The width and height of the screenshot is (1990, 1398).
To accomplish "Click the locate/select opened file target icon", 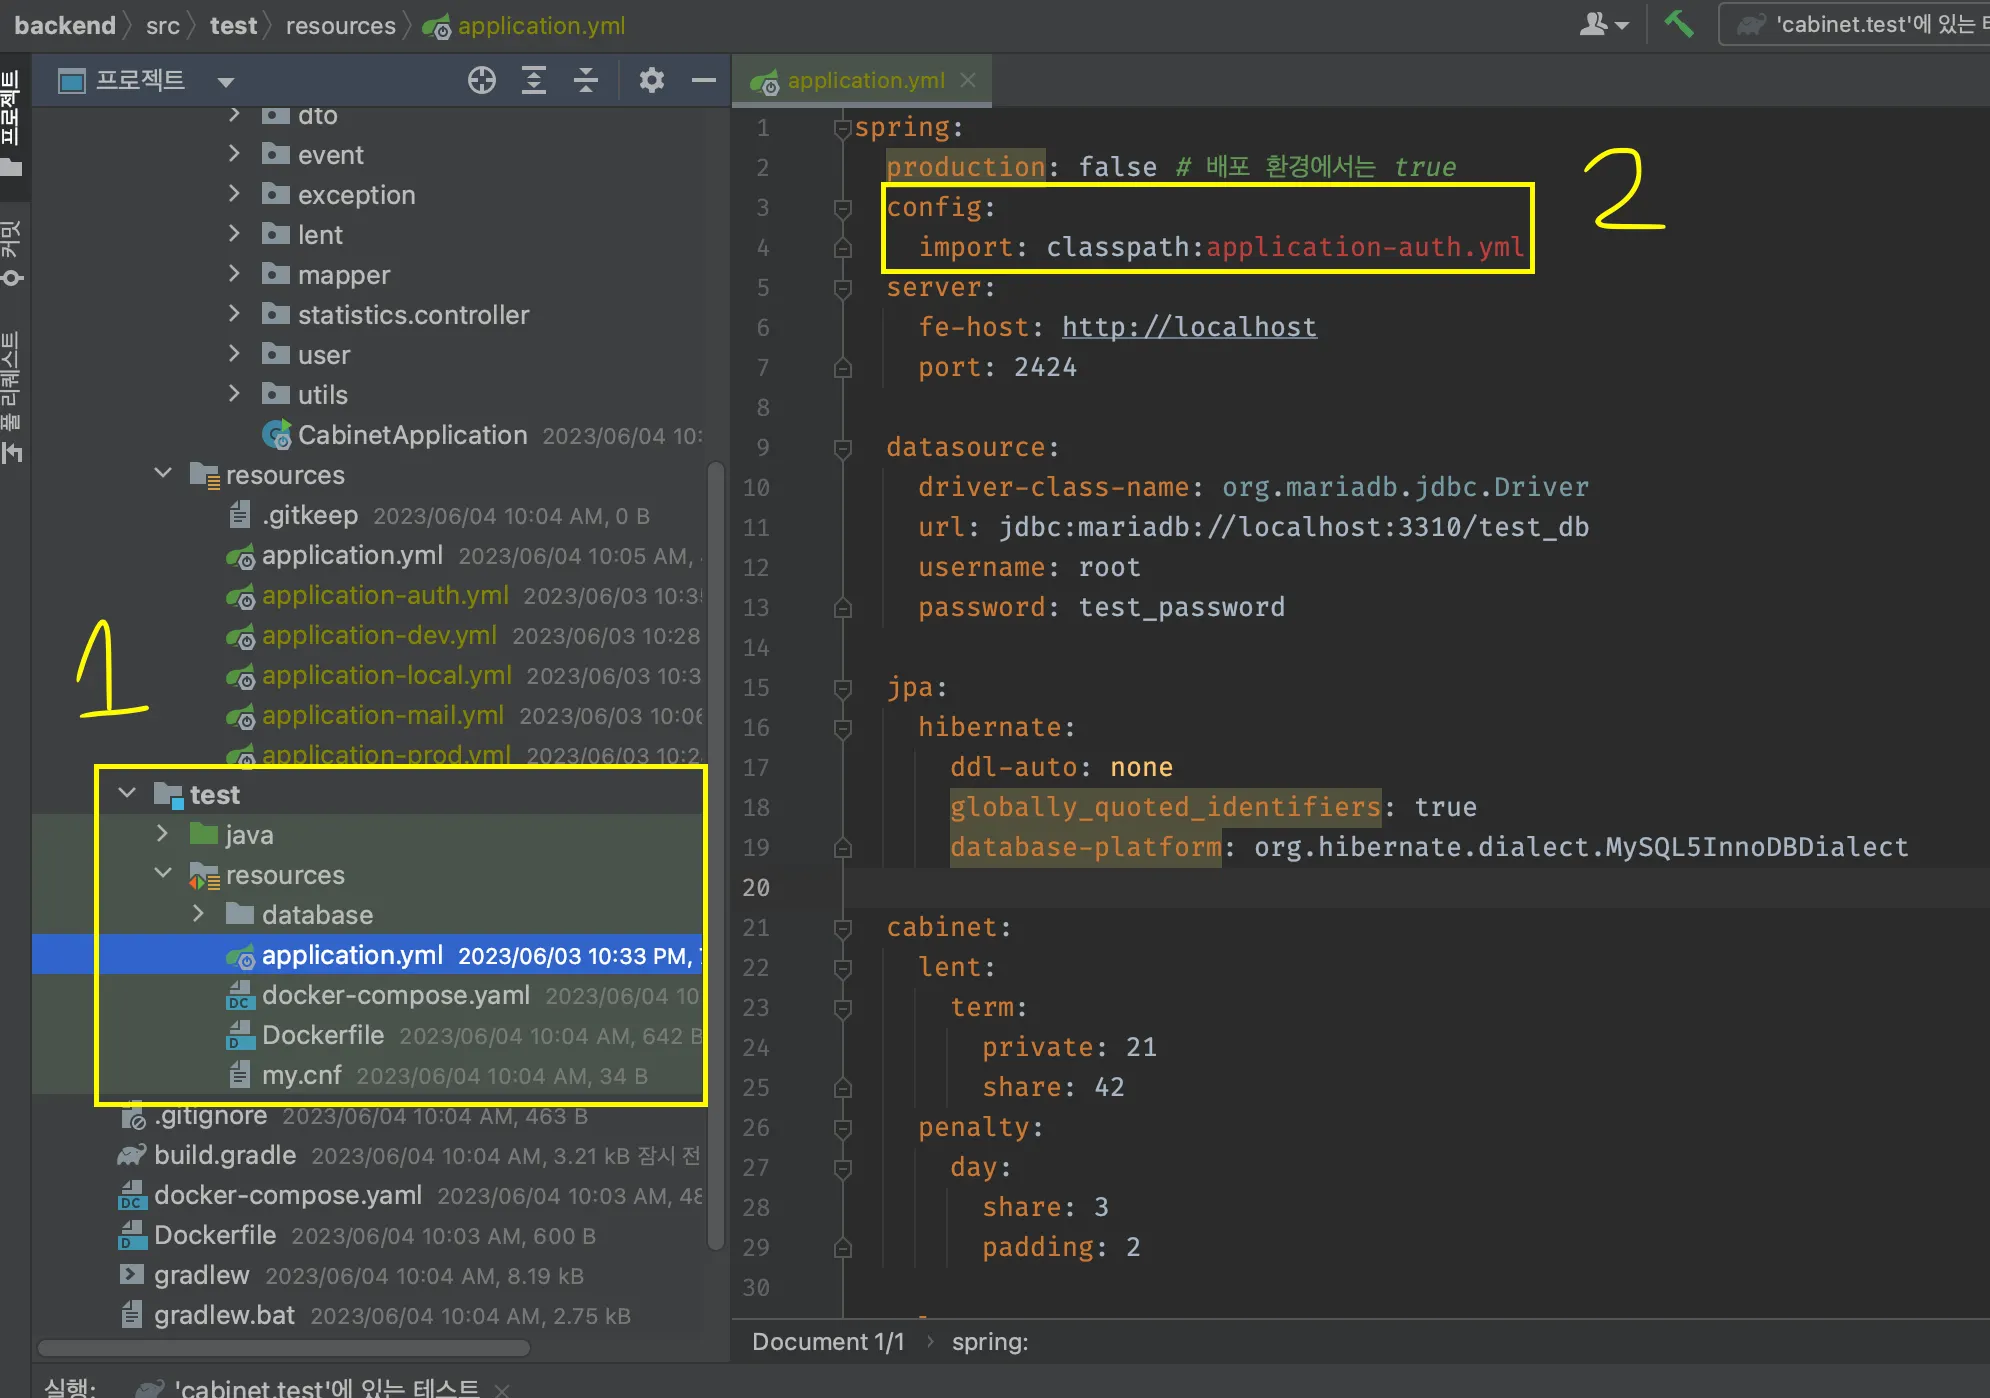I will 482,80.
